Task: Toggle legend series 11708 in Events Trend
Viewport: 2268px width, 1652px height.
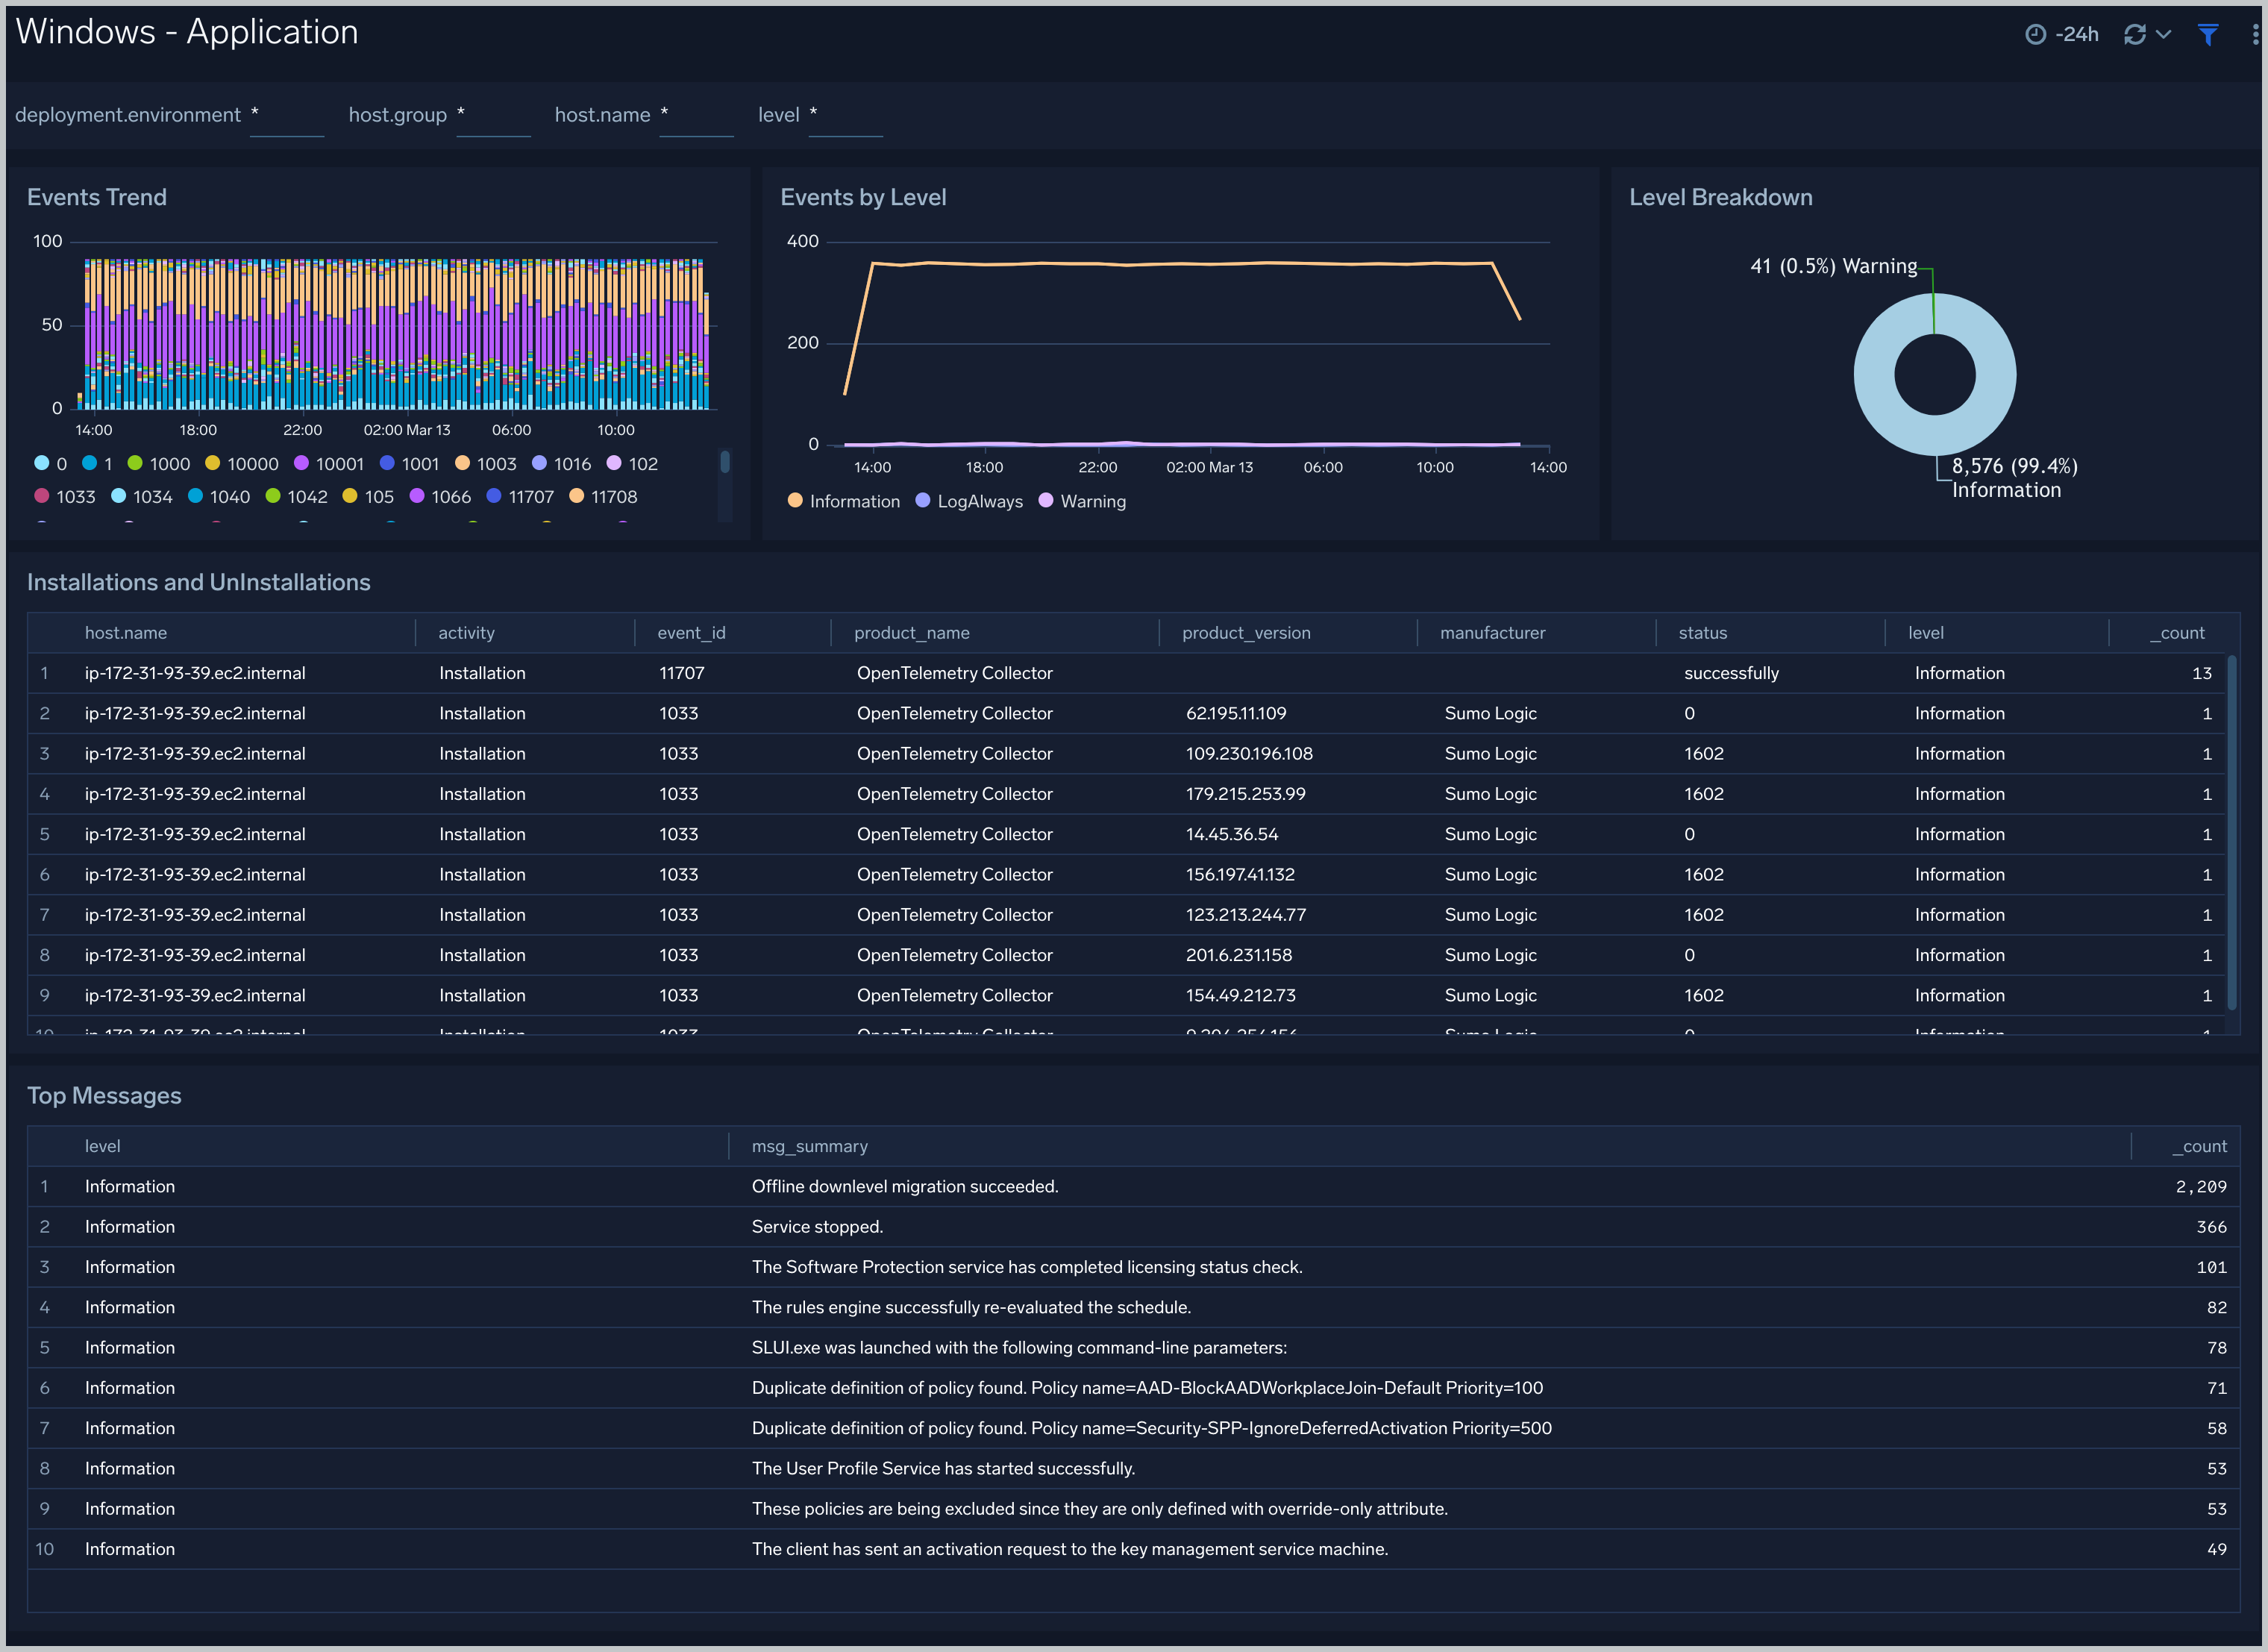Action: click(x=603, y=497)
